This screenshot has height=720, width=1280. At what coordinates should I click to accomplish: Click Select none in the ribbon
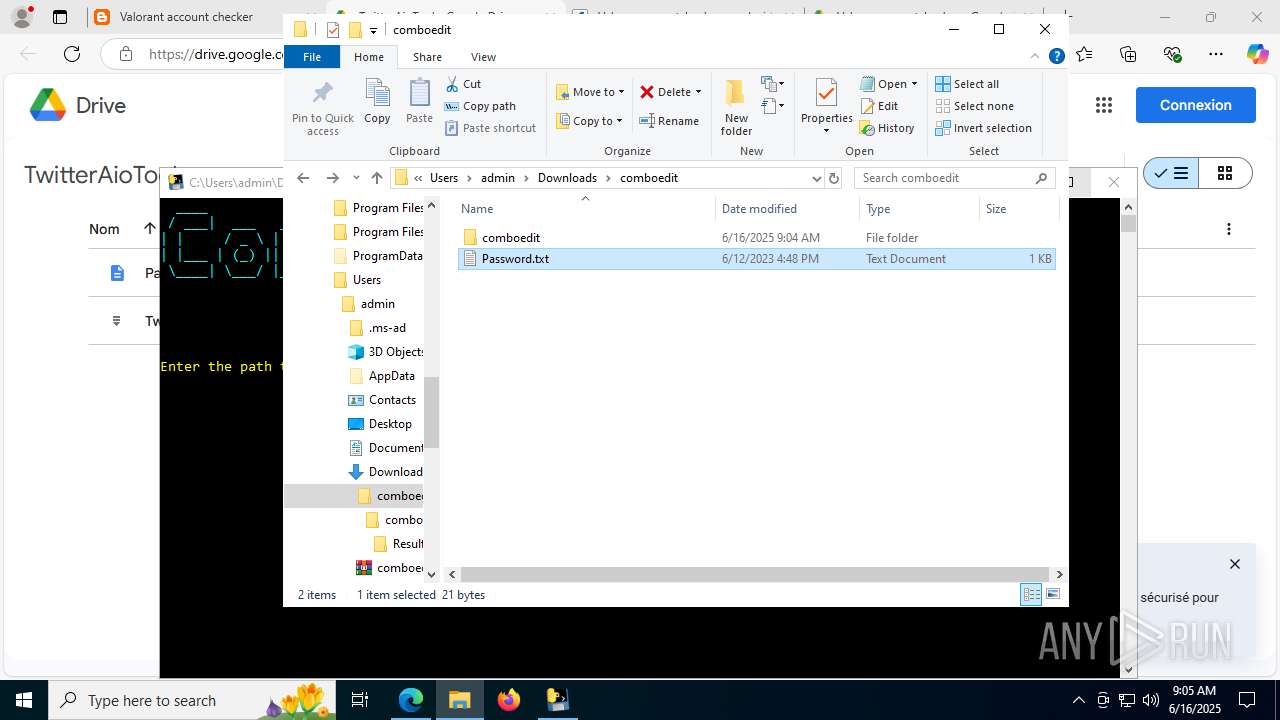tap(975, 106)
